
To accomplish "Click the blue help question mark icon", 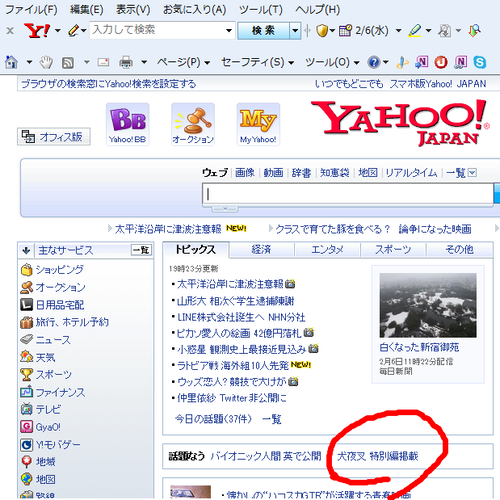I will point(374,62).
